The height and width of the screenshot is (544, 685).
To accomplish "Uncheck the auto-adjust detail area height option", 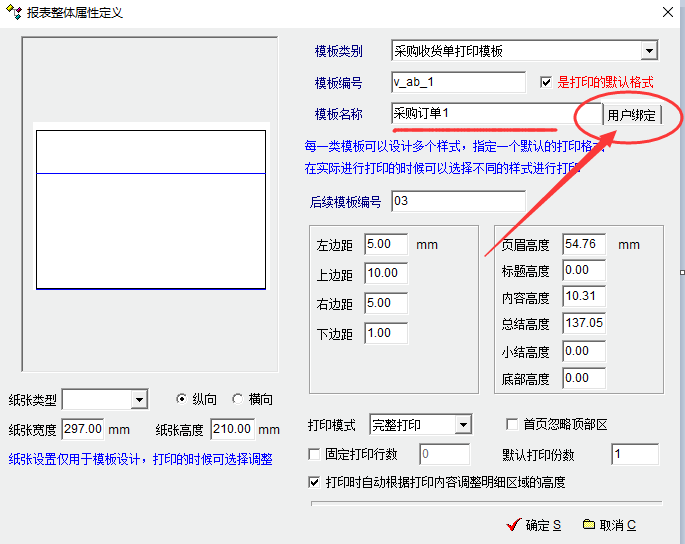I will (315, 483).
